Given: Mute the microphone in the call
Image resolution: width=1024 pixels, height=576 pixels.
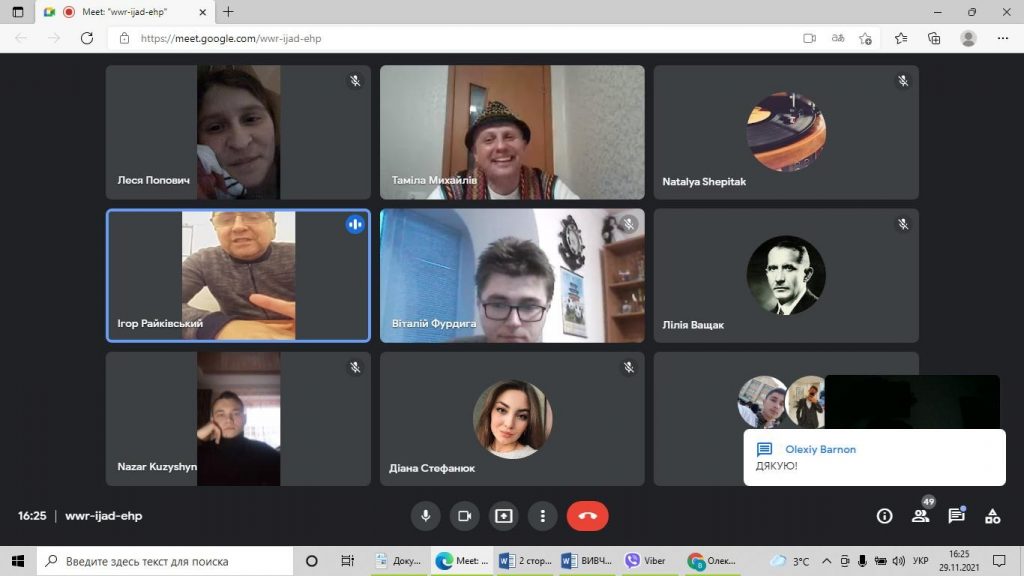Looking at the screenshot, I should (425, 516).
